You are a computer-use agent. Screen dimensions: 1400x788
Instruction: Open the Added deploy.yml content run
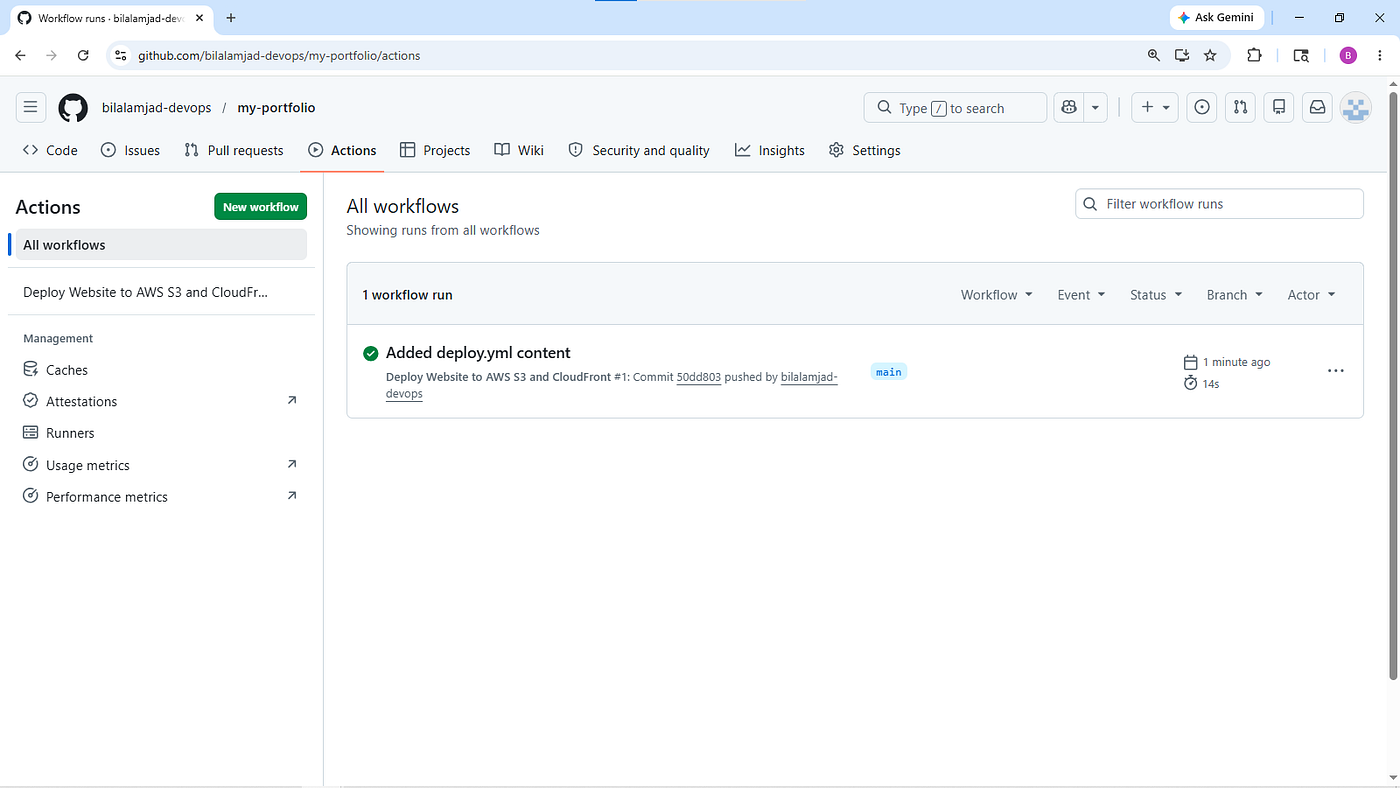478,353
